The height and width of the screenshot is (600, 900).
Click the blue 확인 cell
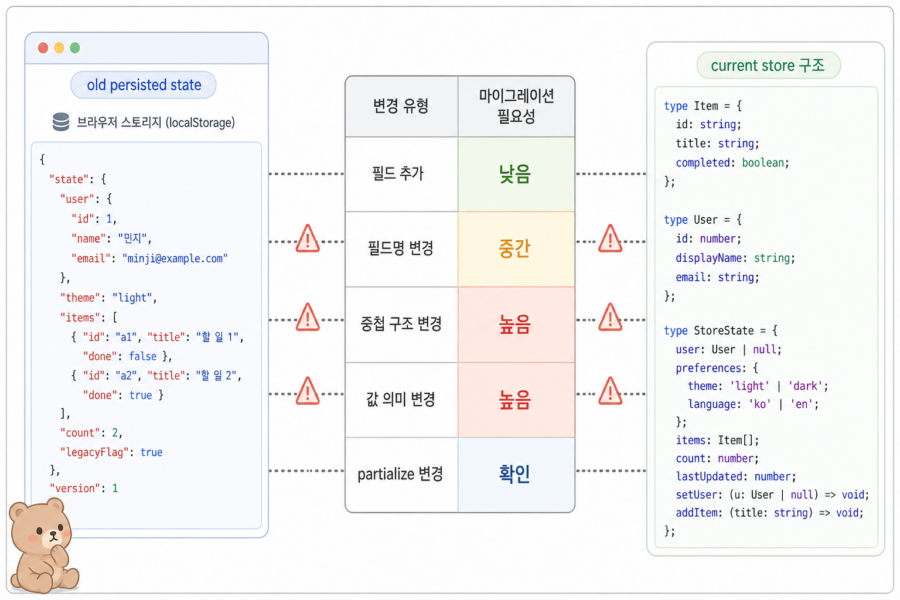click(x=516, y=474)
